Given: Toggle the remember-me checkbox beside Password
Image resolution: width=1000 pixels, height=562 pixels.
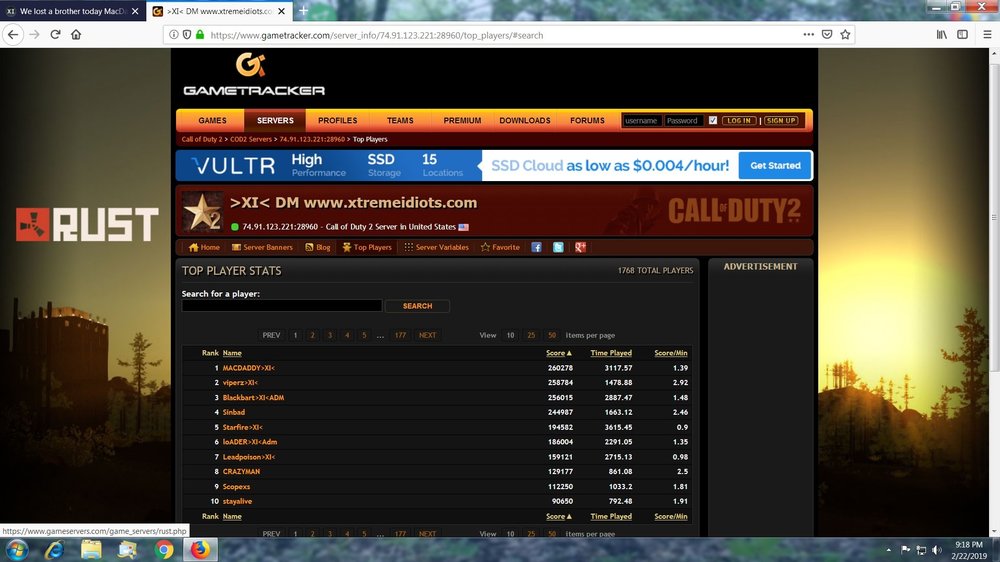Looking at the screenshot, I should [x=713, y=120].
